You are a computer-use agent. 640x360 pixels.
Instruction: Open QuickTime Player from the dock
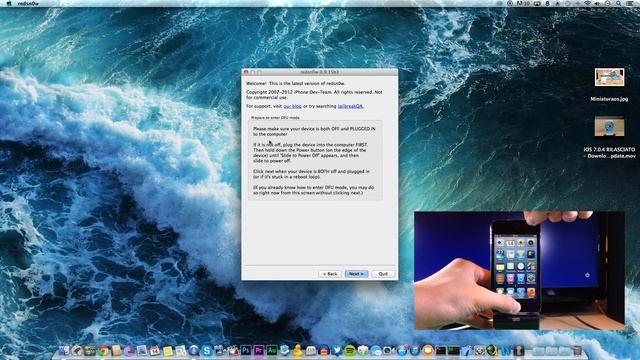pos(194,351)
